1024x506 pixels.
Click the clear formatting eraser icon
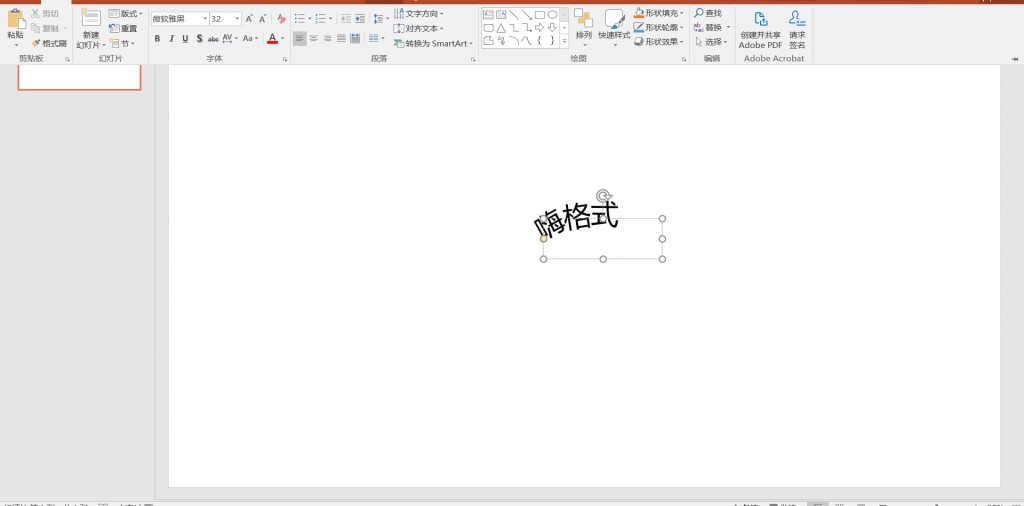tap(282, 19)
